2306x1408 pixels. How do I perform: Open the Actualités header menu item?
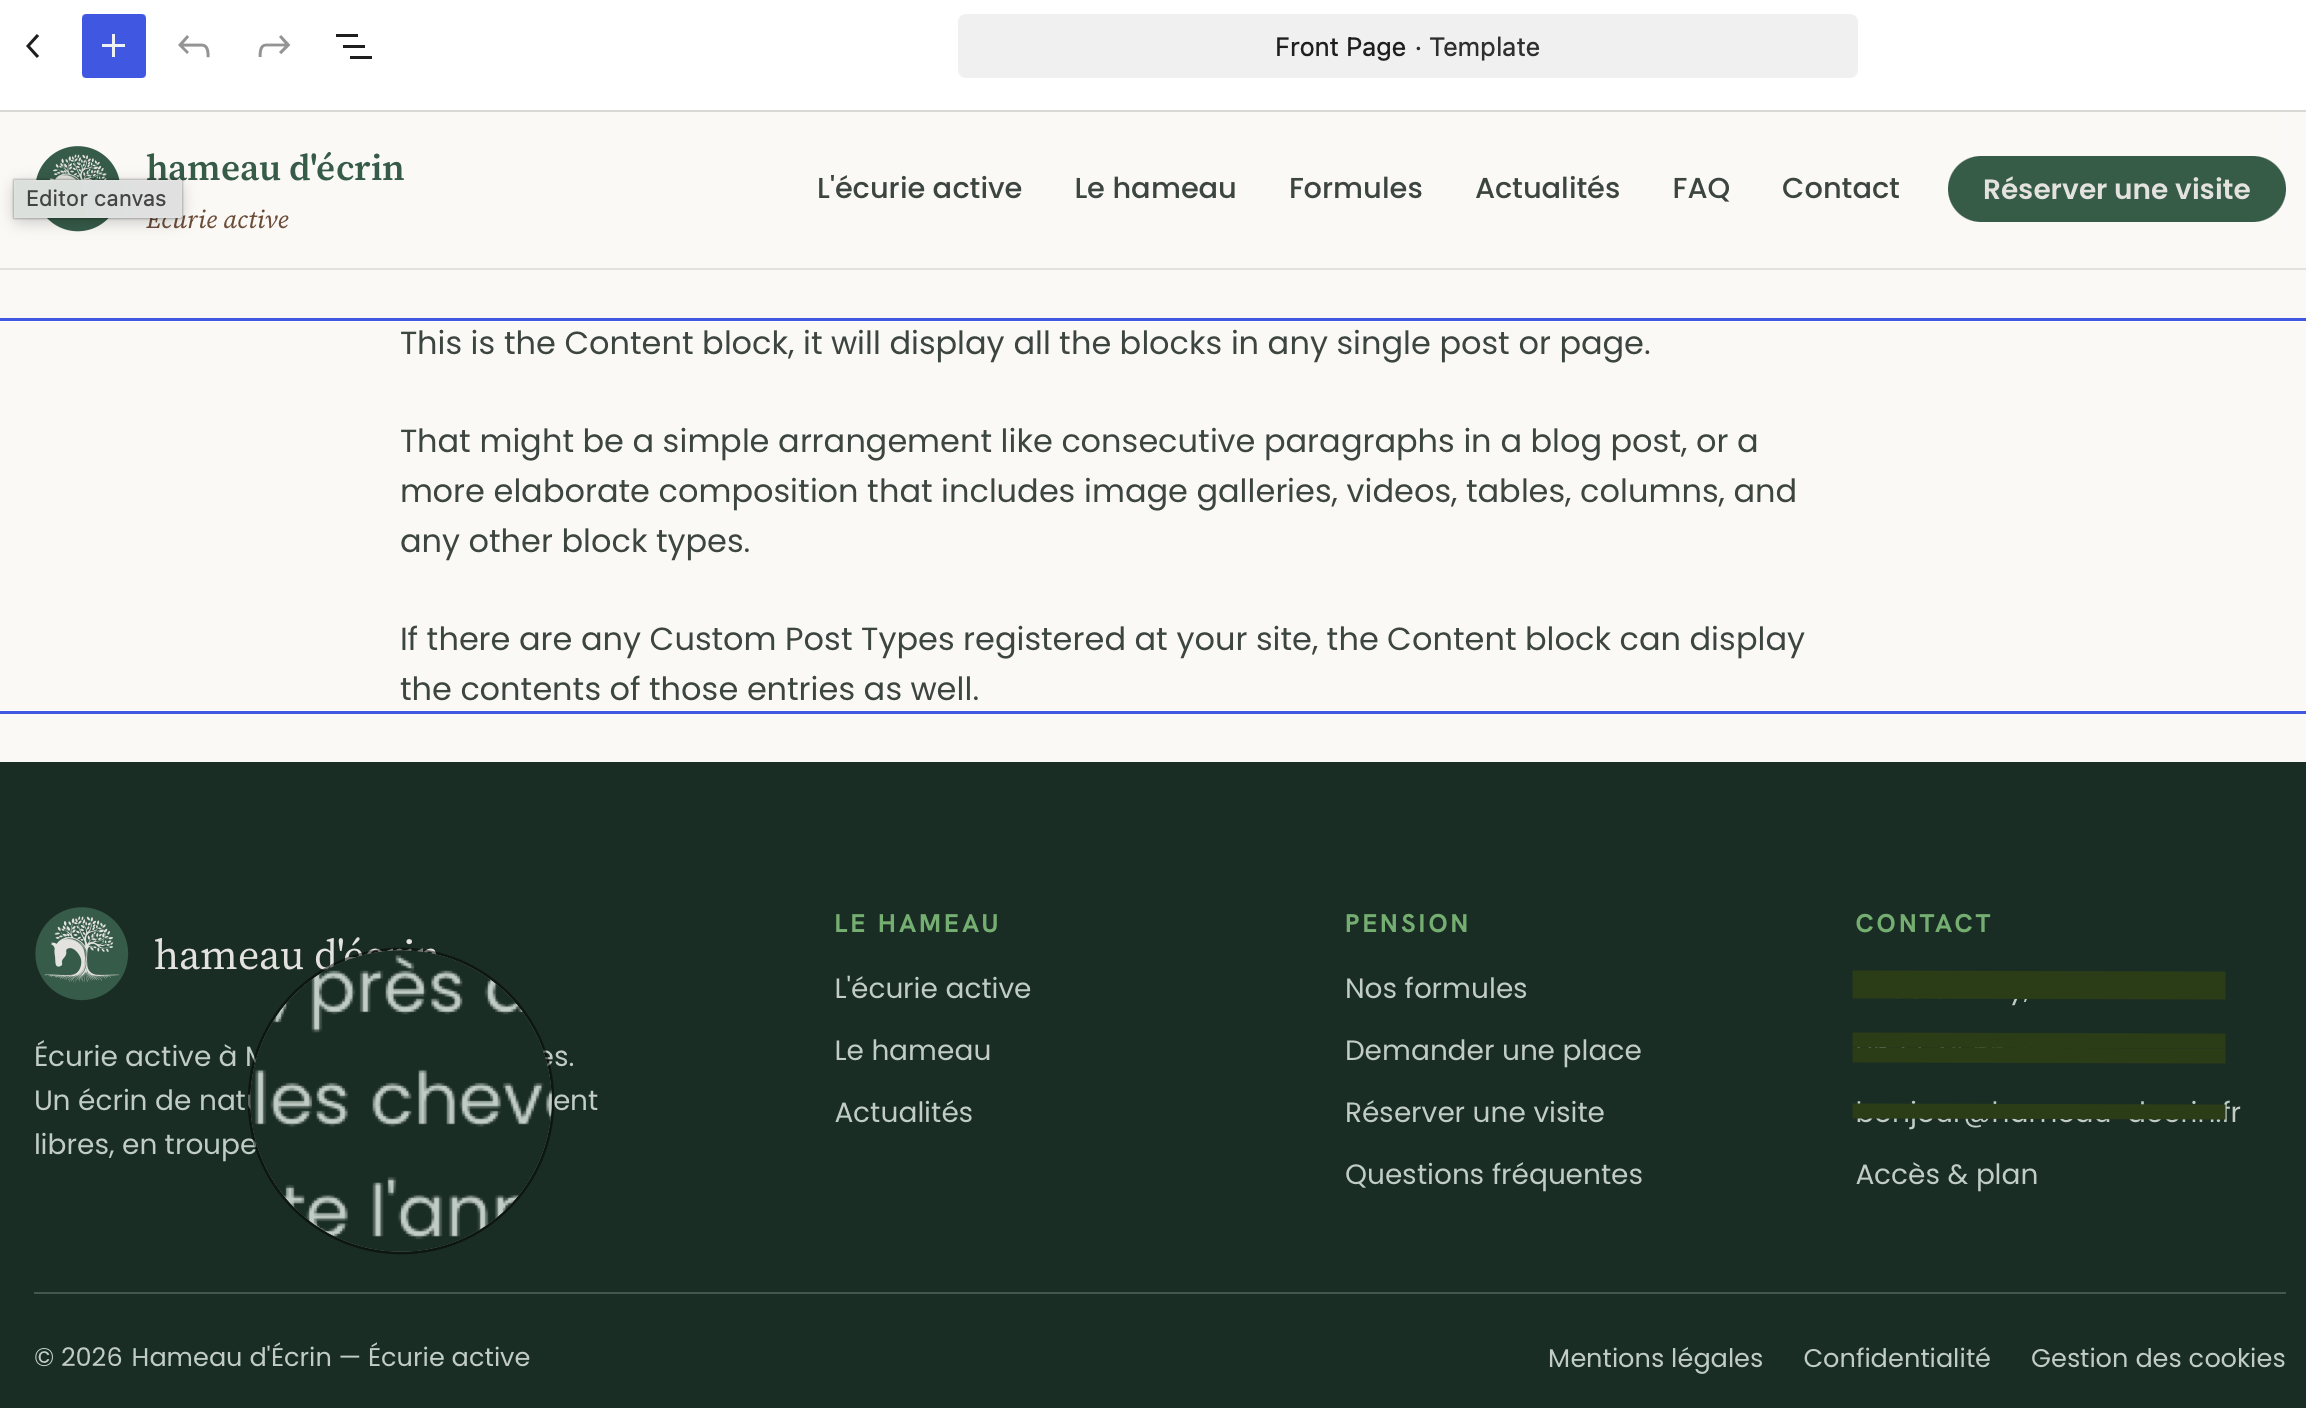(1547, 188)
